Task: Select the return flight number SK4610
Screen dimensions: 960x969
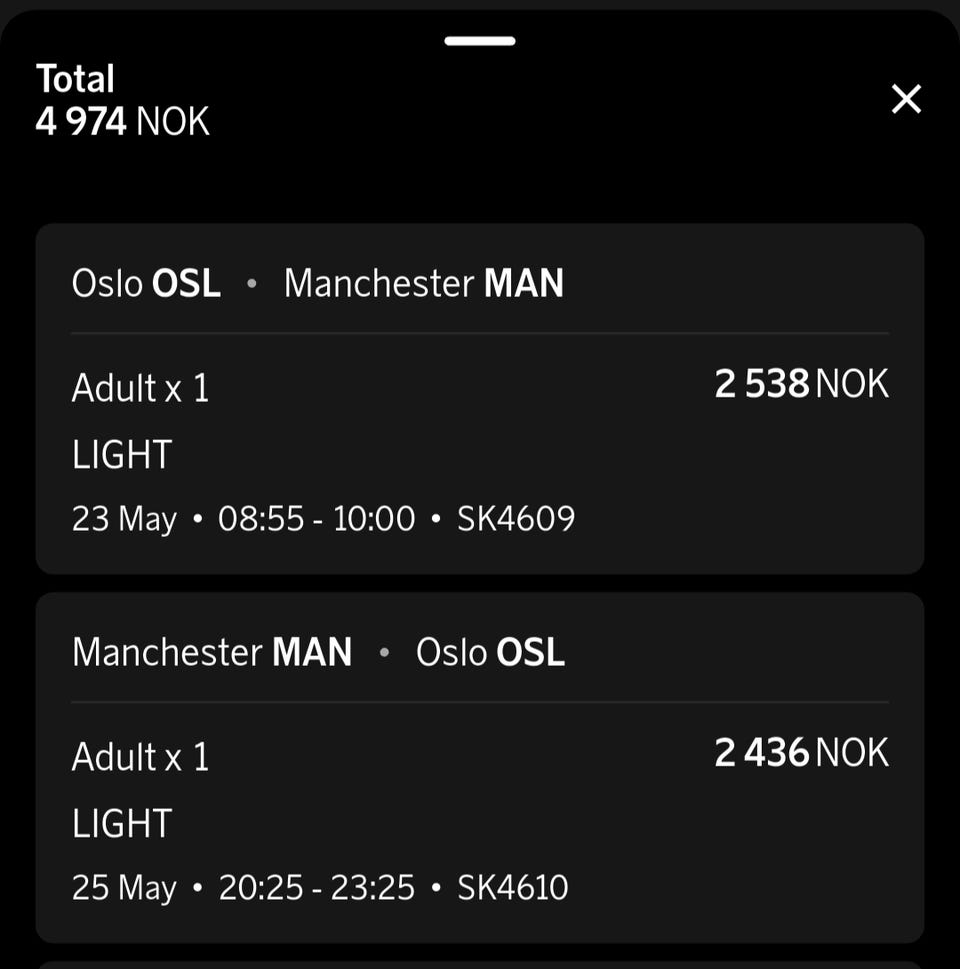Action: click(513, 888)
